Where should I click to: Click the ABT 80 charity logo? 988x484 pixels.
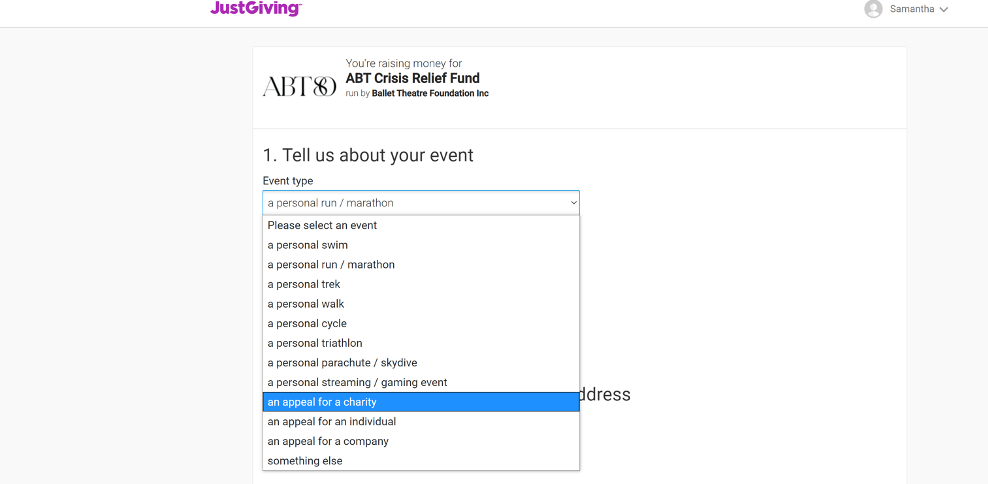pos(299,86)
